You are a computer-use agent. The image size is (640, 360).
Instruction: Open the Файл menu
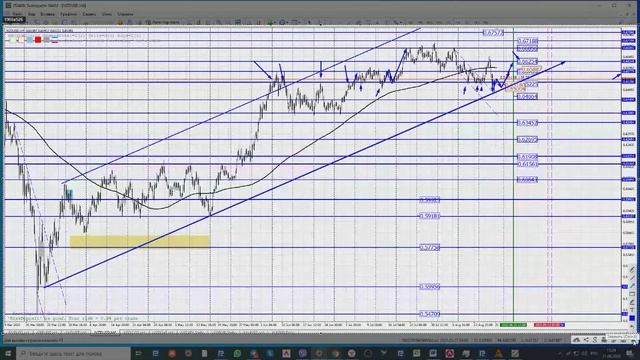[x=17, y=14]
